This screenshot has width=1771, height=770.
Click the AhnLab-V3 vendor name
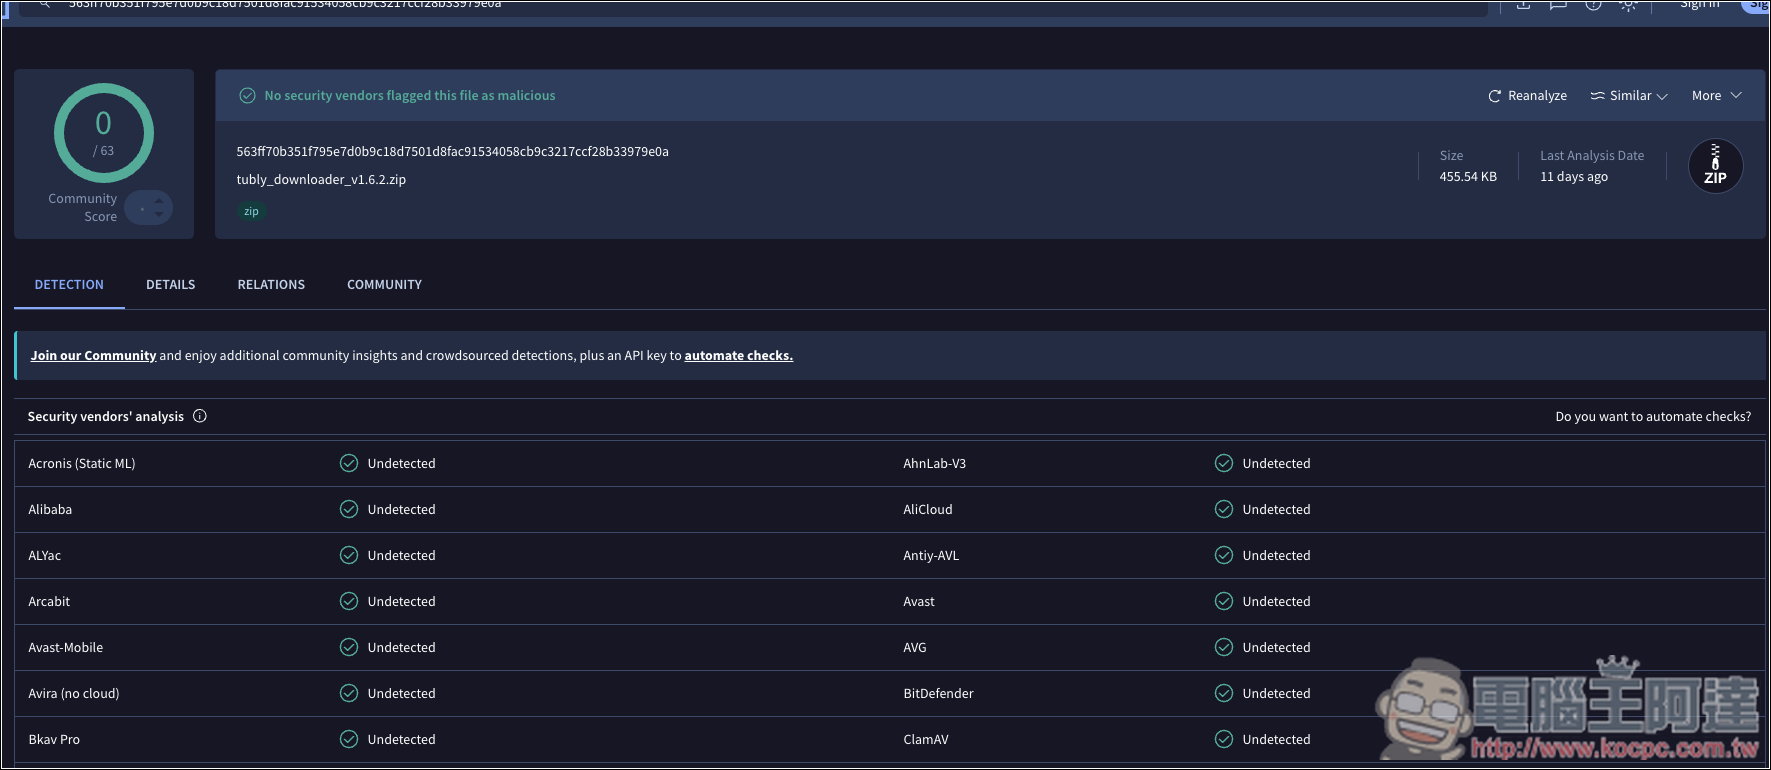click(x=935, y=464)
